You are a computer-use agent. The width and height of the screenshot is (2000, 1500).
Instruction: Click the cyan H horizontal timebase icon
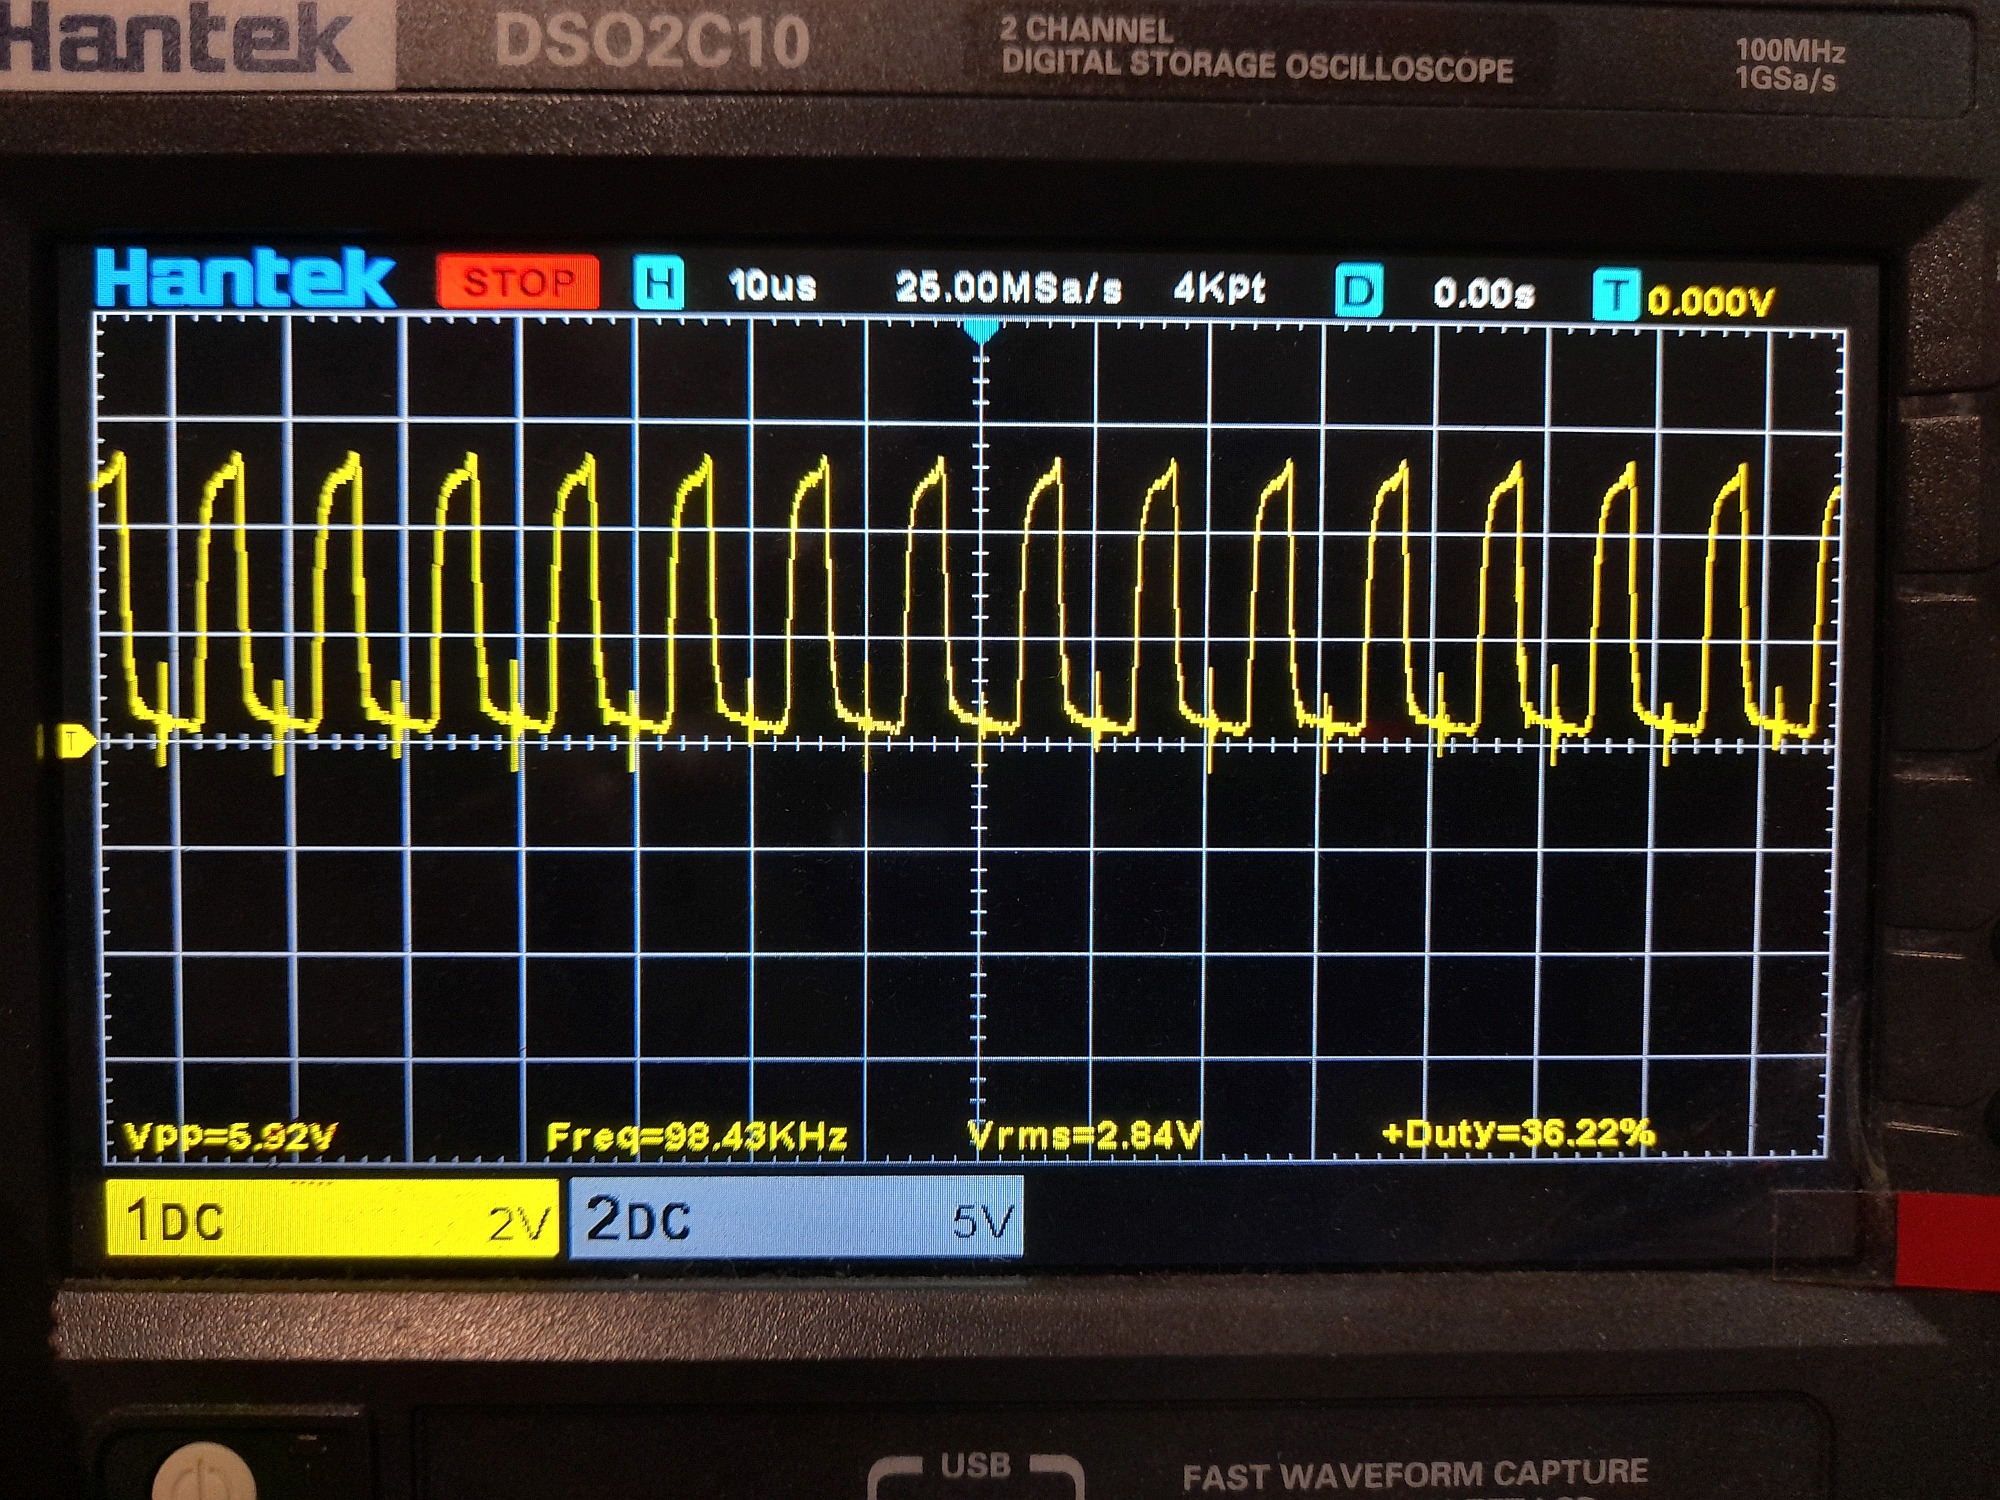pyautogui.click(x=659, y=283)
